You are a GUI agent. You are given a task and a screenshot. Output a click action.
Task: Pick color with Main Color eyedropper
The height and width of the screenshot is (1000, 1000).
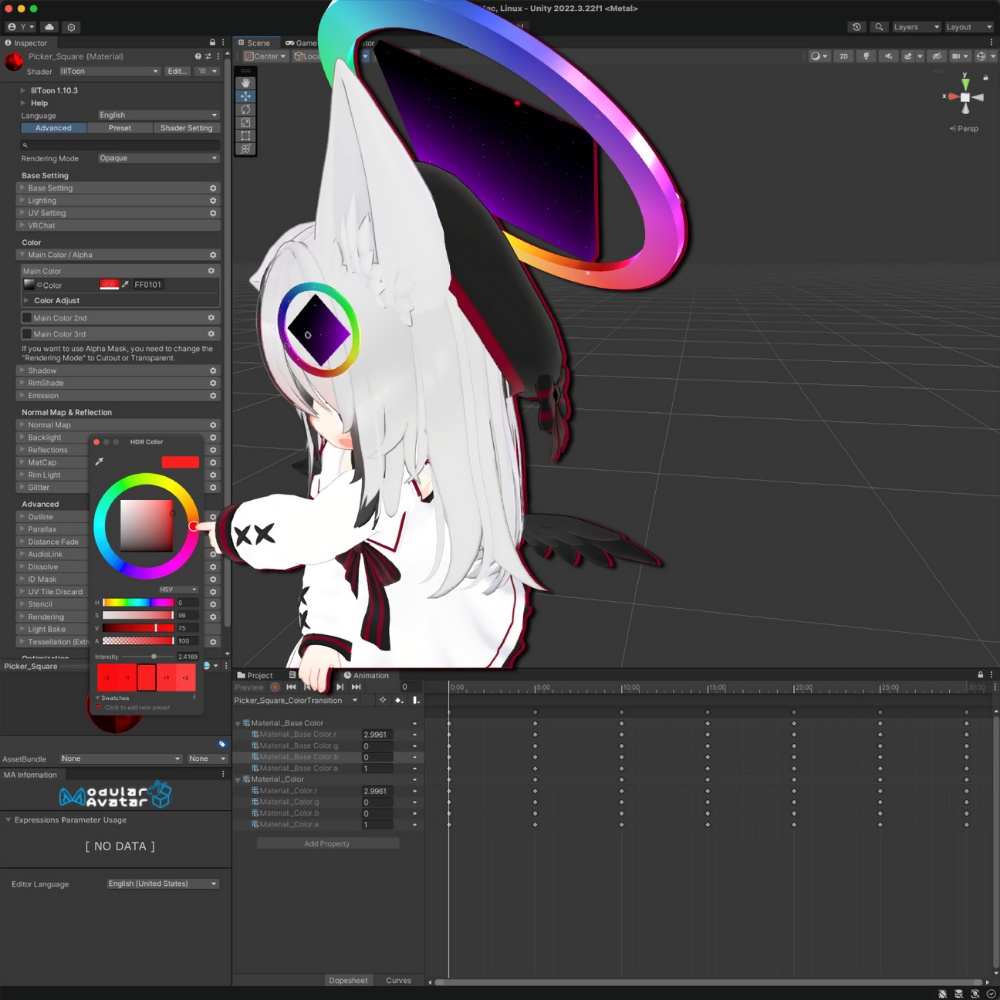(126, 284)
